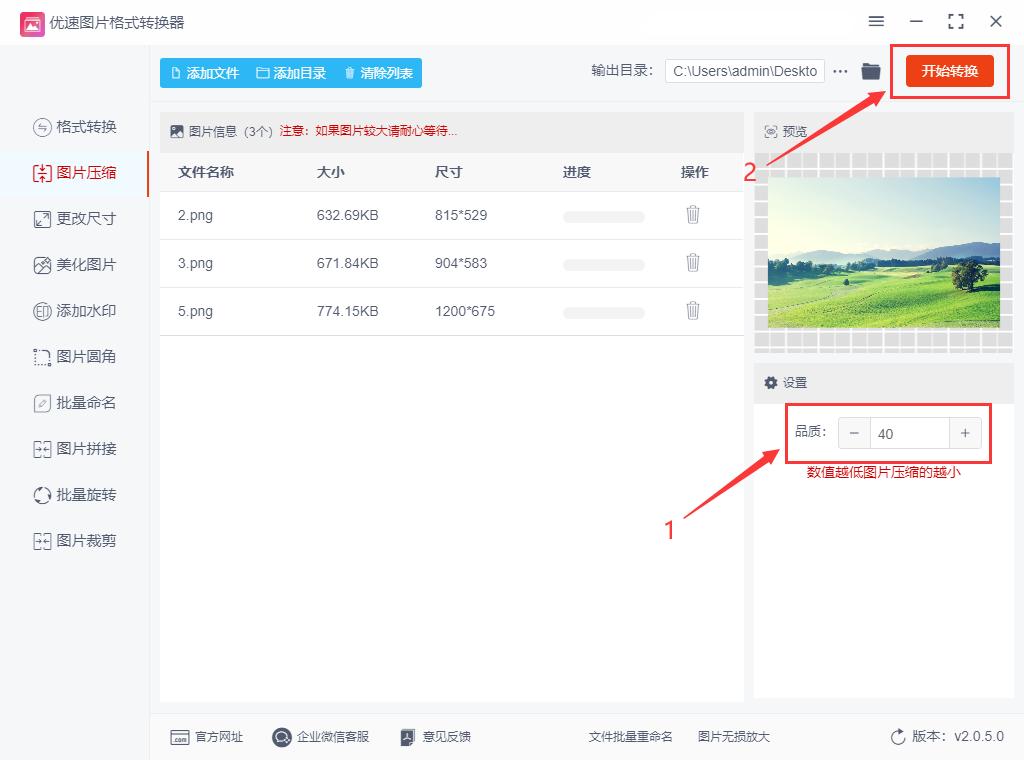Select the 更改尺寸 (resize) tool

click(75, 218)
